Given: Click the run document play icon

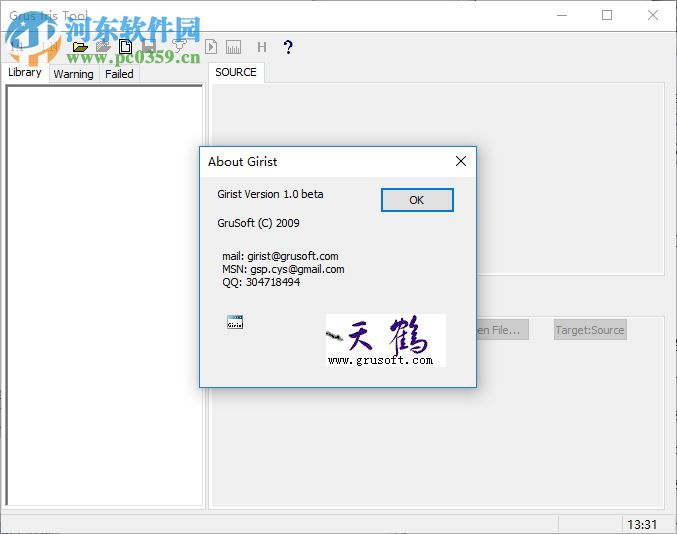Looking at the screenshot, I should pyautogui.click(x=211, y=47).
